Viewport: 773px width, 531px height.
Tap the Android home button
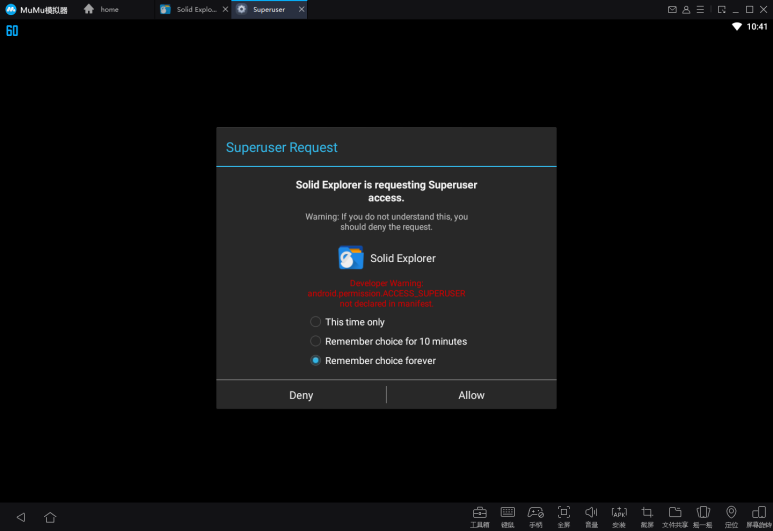point(50,517)
